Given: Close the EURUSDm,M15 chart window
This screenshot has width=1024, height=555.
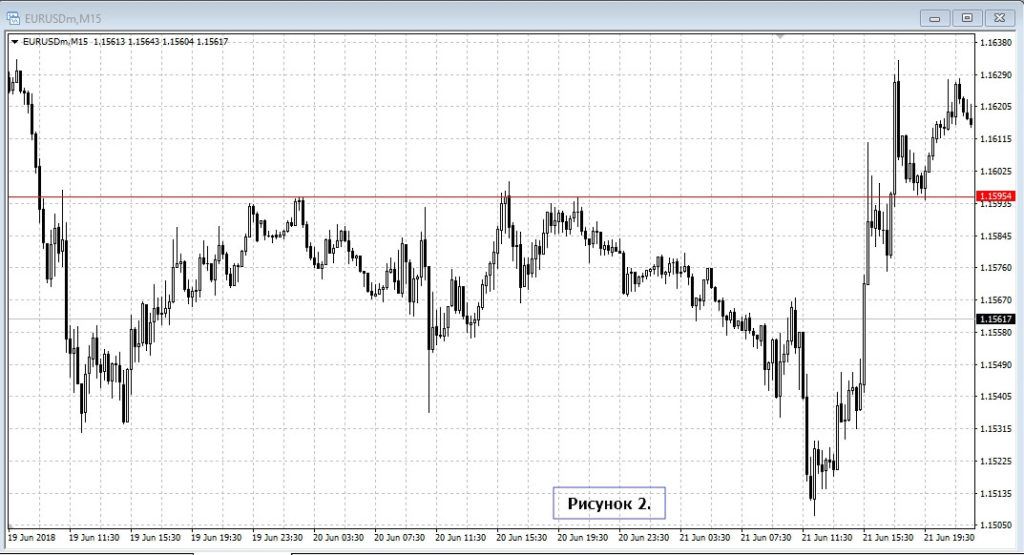Looking at the screenshot, I should (998, 17).
